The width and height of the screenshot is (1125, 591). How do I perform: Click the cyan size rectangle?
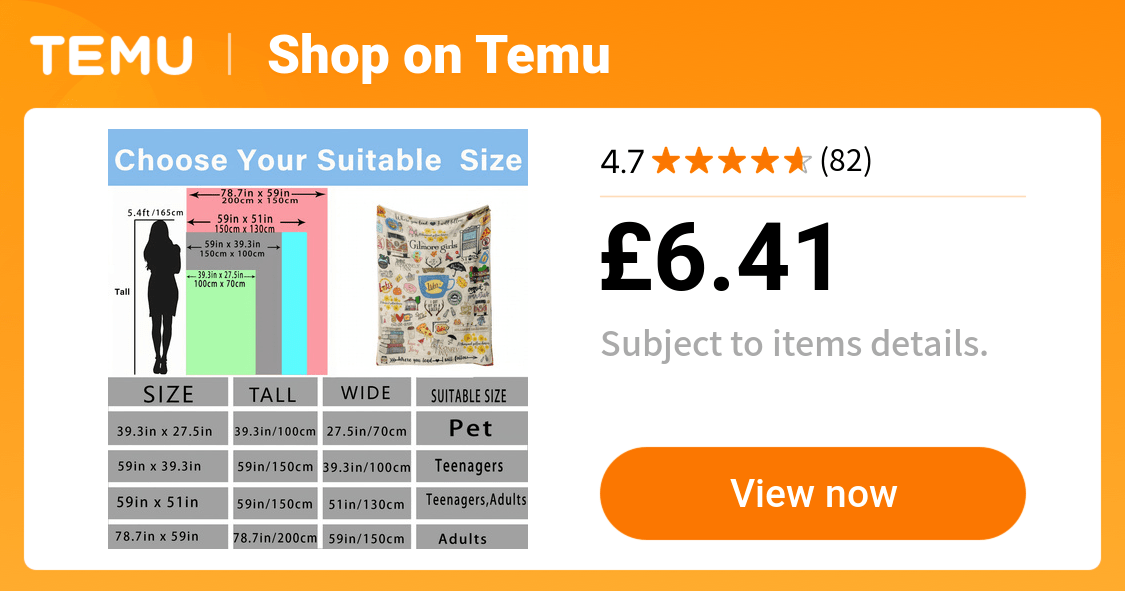pyautogui.click(x=294, y=305)
